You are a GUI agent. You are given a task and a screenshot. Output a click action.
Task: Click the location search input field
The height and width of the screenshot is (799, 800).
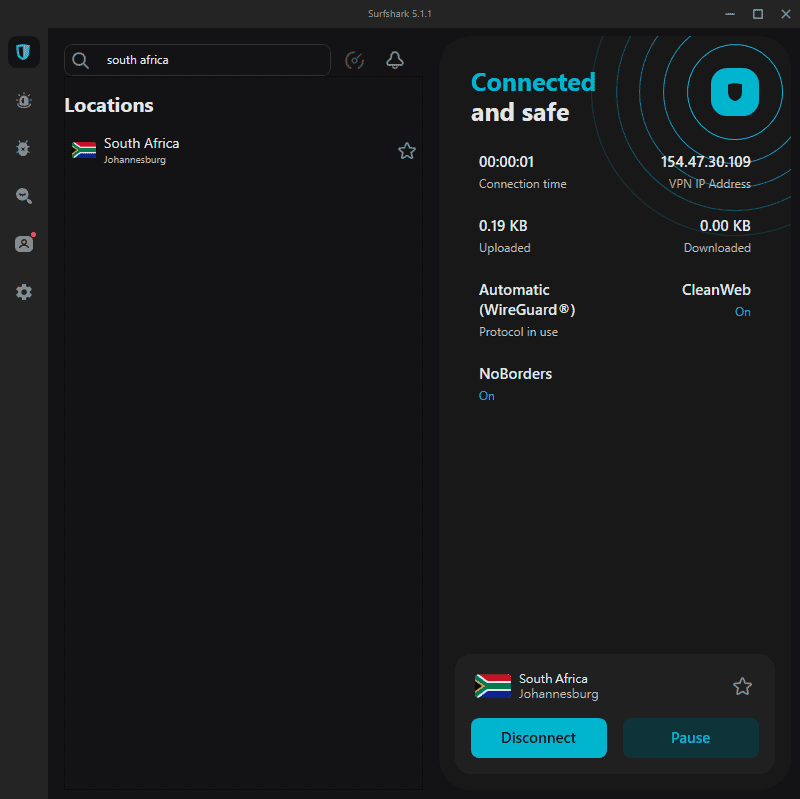click(197, 60)
